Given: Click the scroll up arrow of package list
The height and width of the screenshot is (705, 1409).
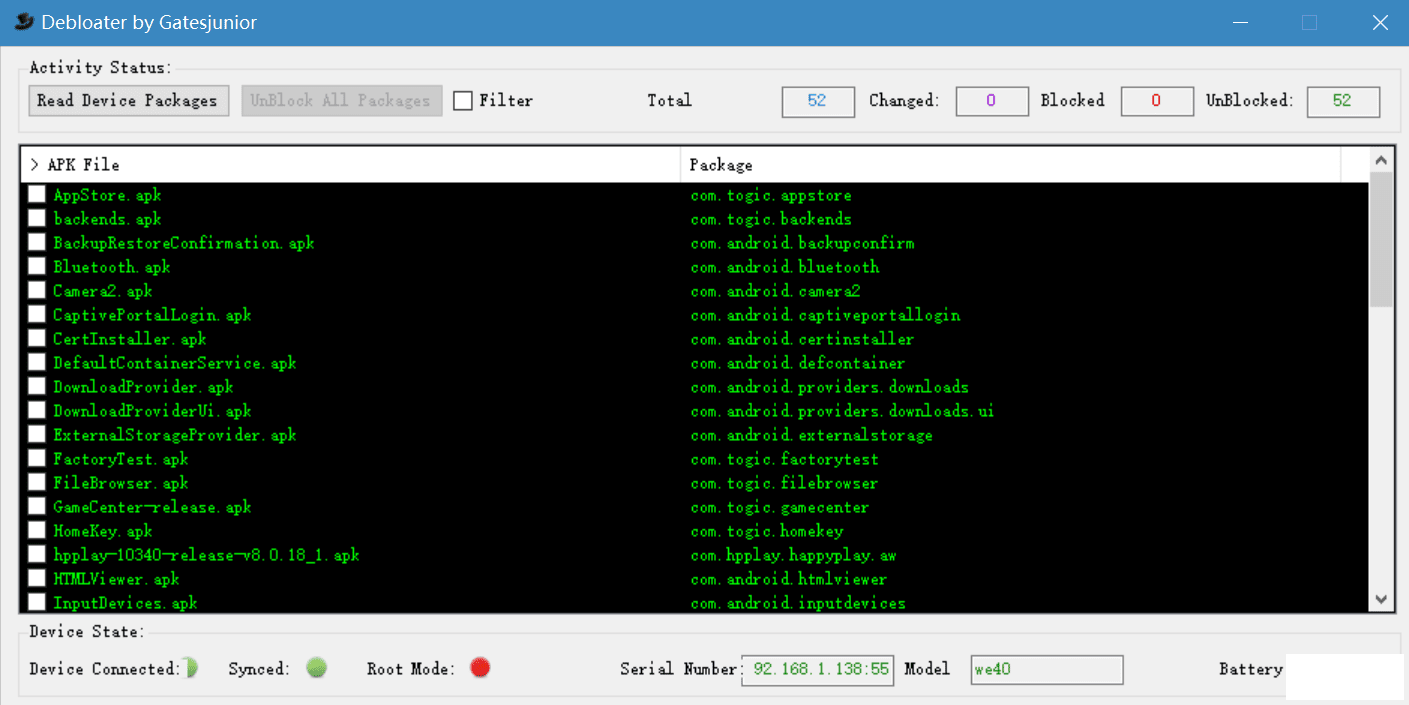Looking at the screenshot, I should [x=1381, y=161].
